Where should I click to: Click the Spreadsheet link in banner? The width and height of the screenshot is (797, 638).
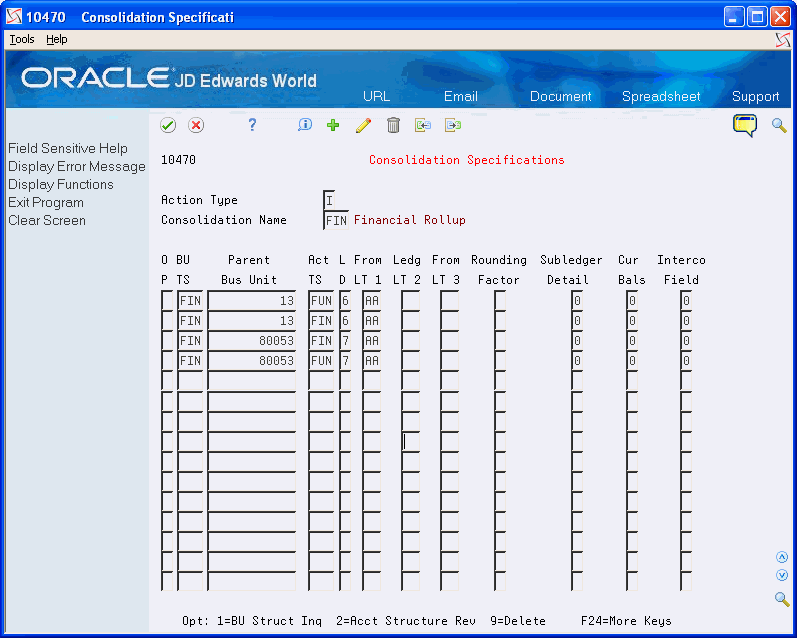[661, 96]
